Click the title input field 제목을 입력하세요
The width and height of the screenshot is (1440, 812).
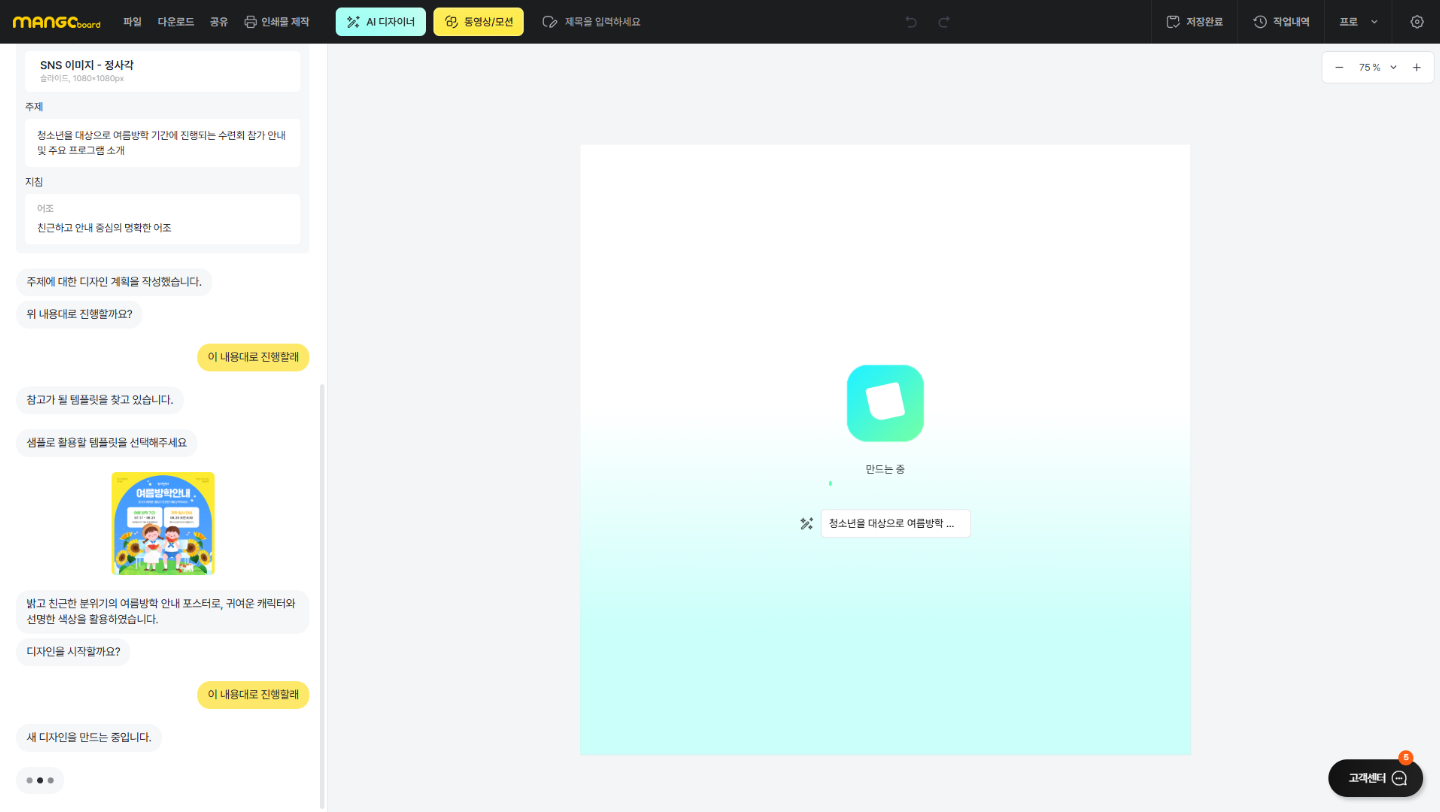(602, 22)
